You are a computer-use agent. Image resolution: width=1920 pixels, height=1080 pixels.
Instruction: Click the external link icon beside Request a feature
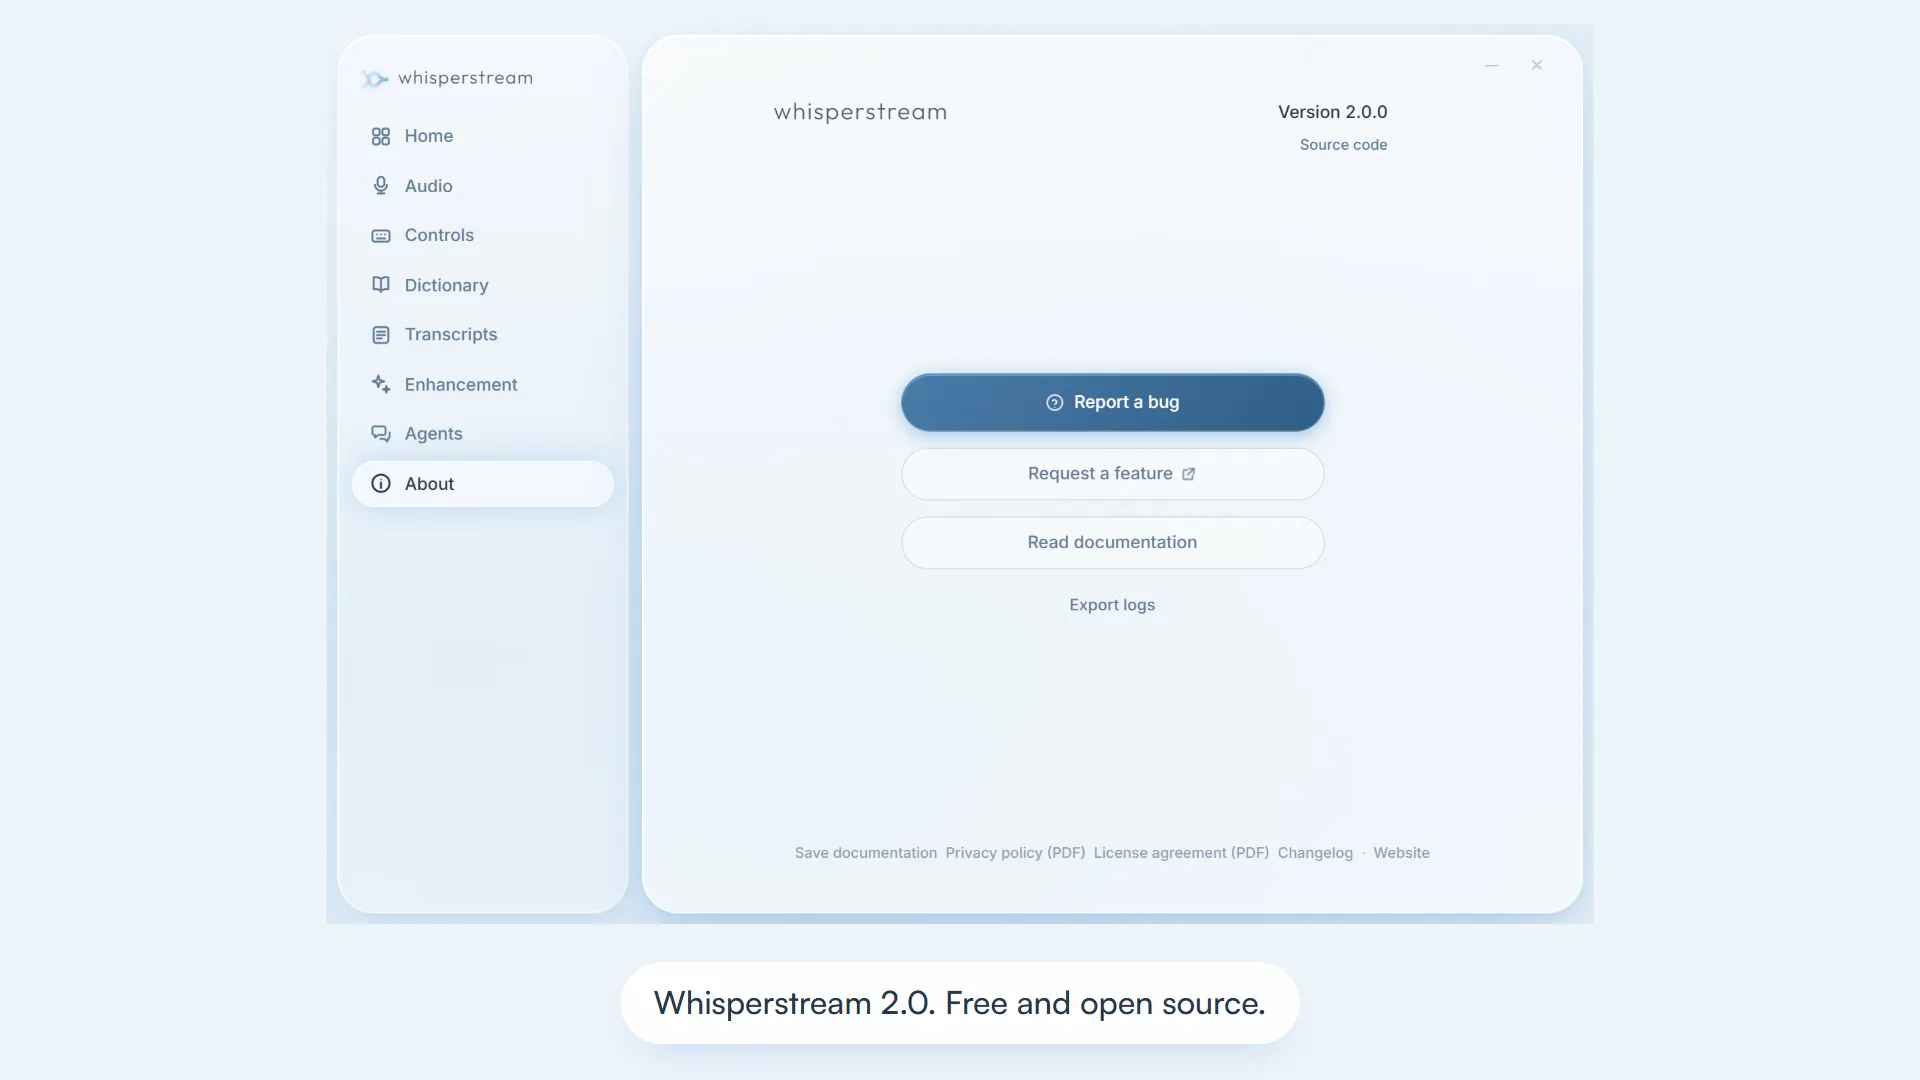1188,474
